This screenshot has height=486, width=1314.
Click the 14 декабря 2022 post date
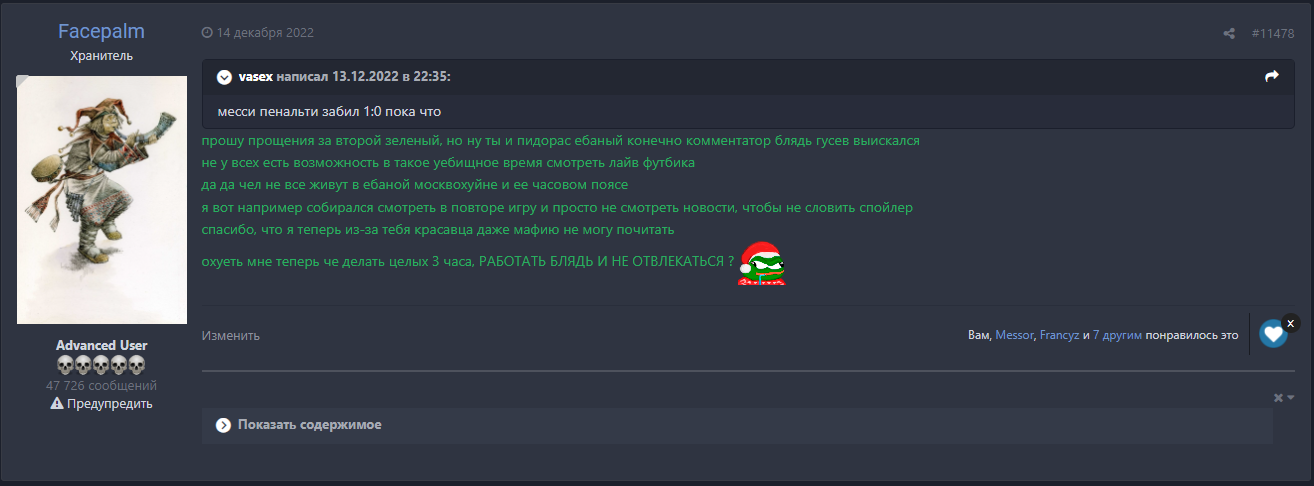(265, 33)
